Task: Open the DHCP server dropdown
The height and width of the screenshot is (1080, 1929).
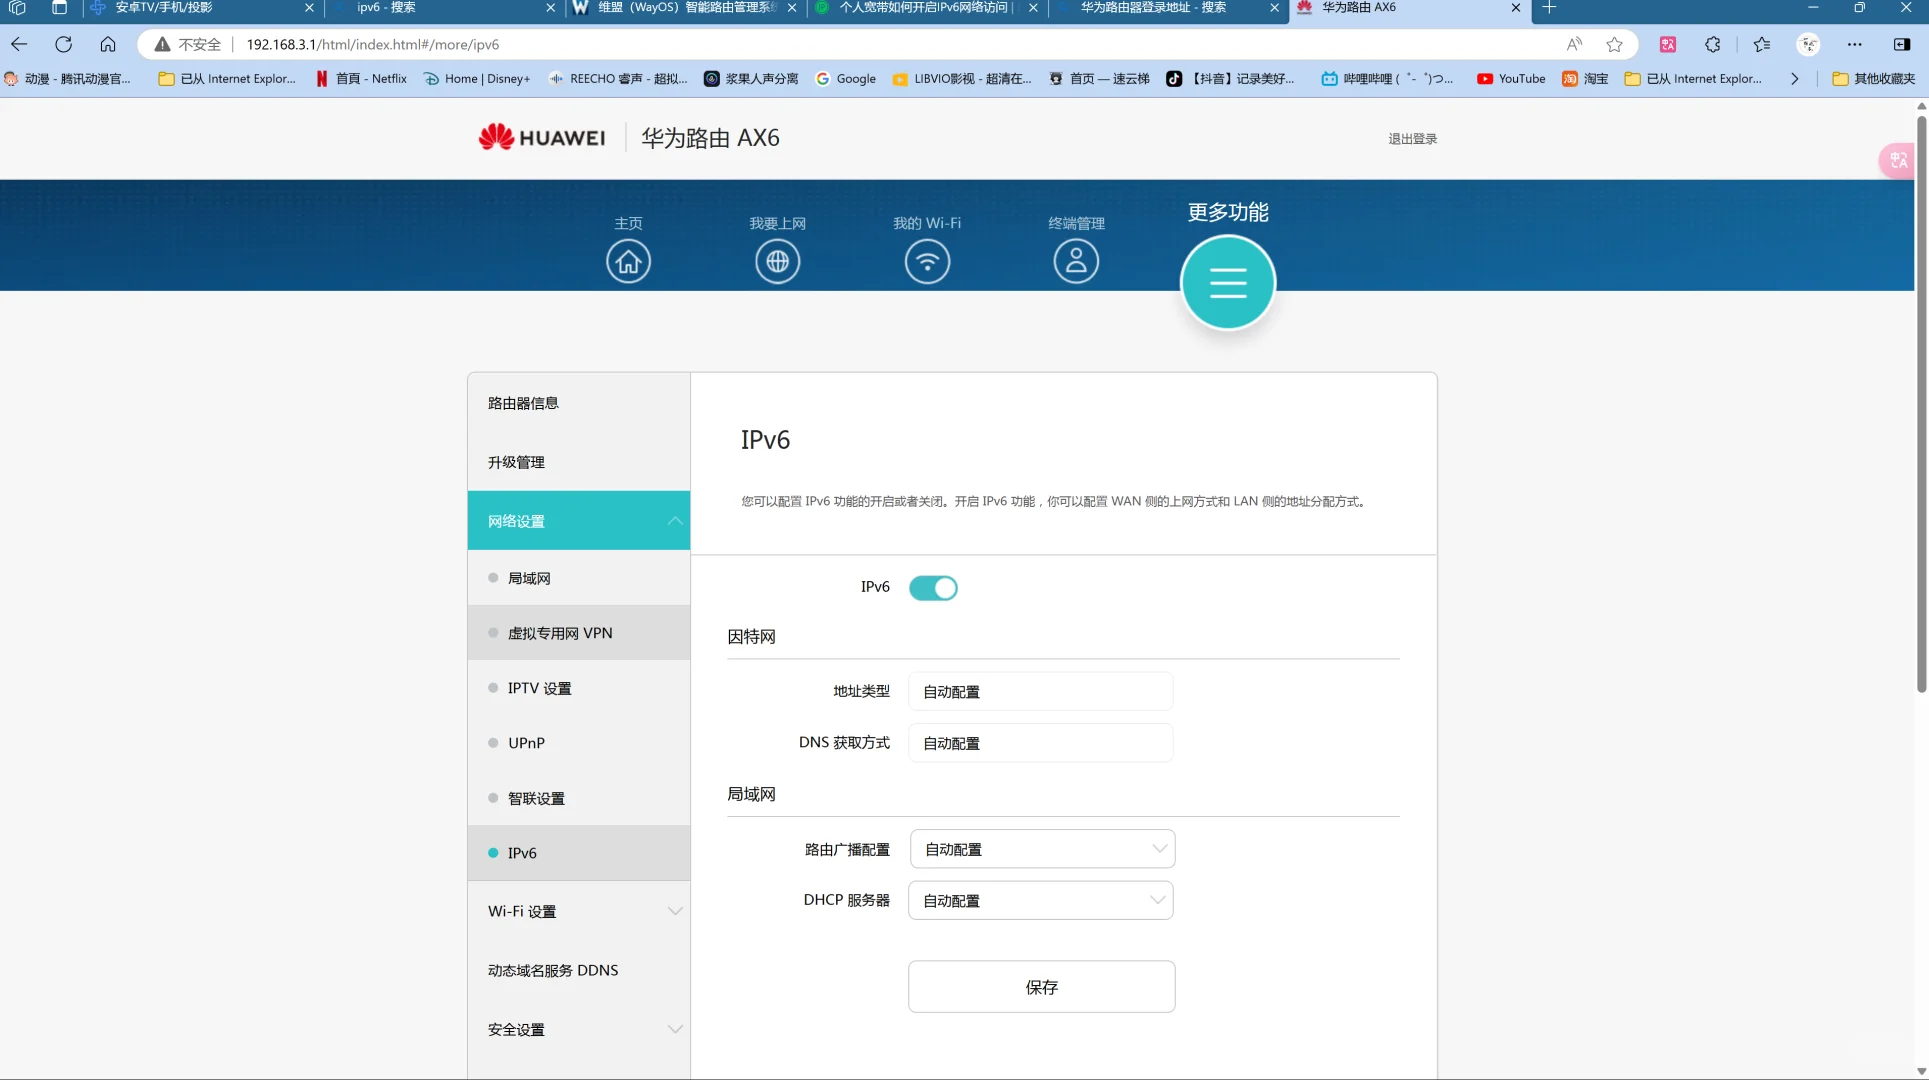Action: 1040,901
